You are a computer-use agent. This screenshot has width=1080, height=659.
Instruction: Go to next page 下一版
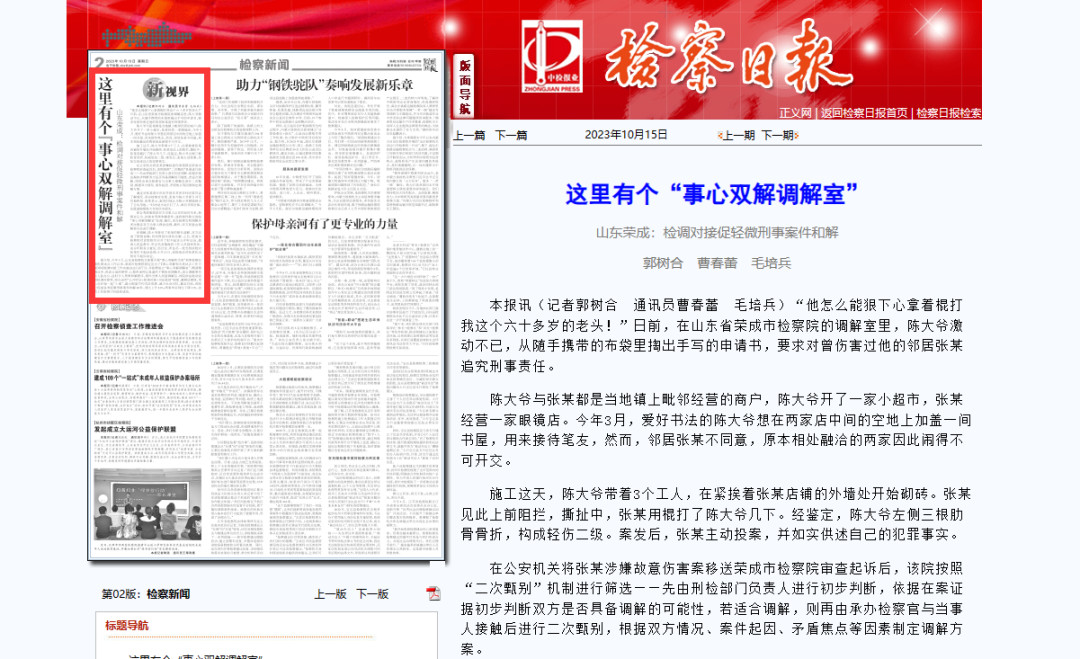(x=372, y=594)
